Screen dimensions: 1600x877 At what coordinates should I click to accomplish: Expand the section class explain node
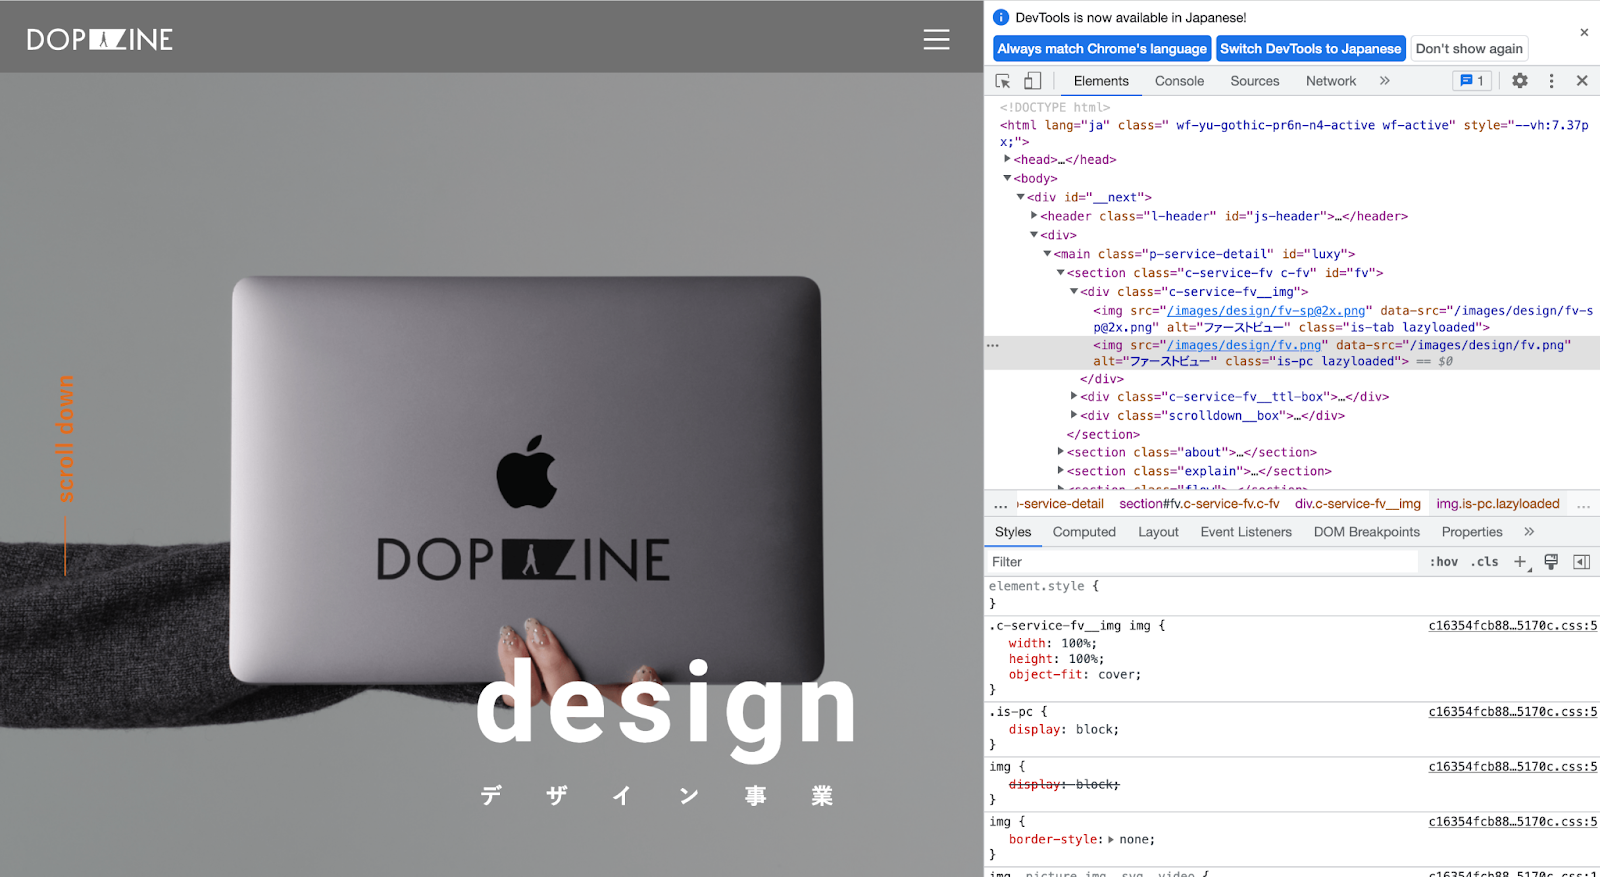click(x=1061, y=471)
